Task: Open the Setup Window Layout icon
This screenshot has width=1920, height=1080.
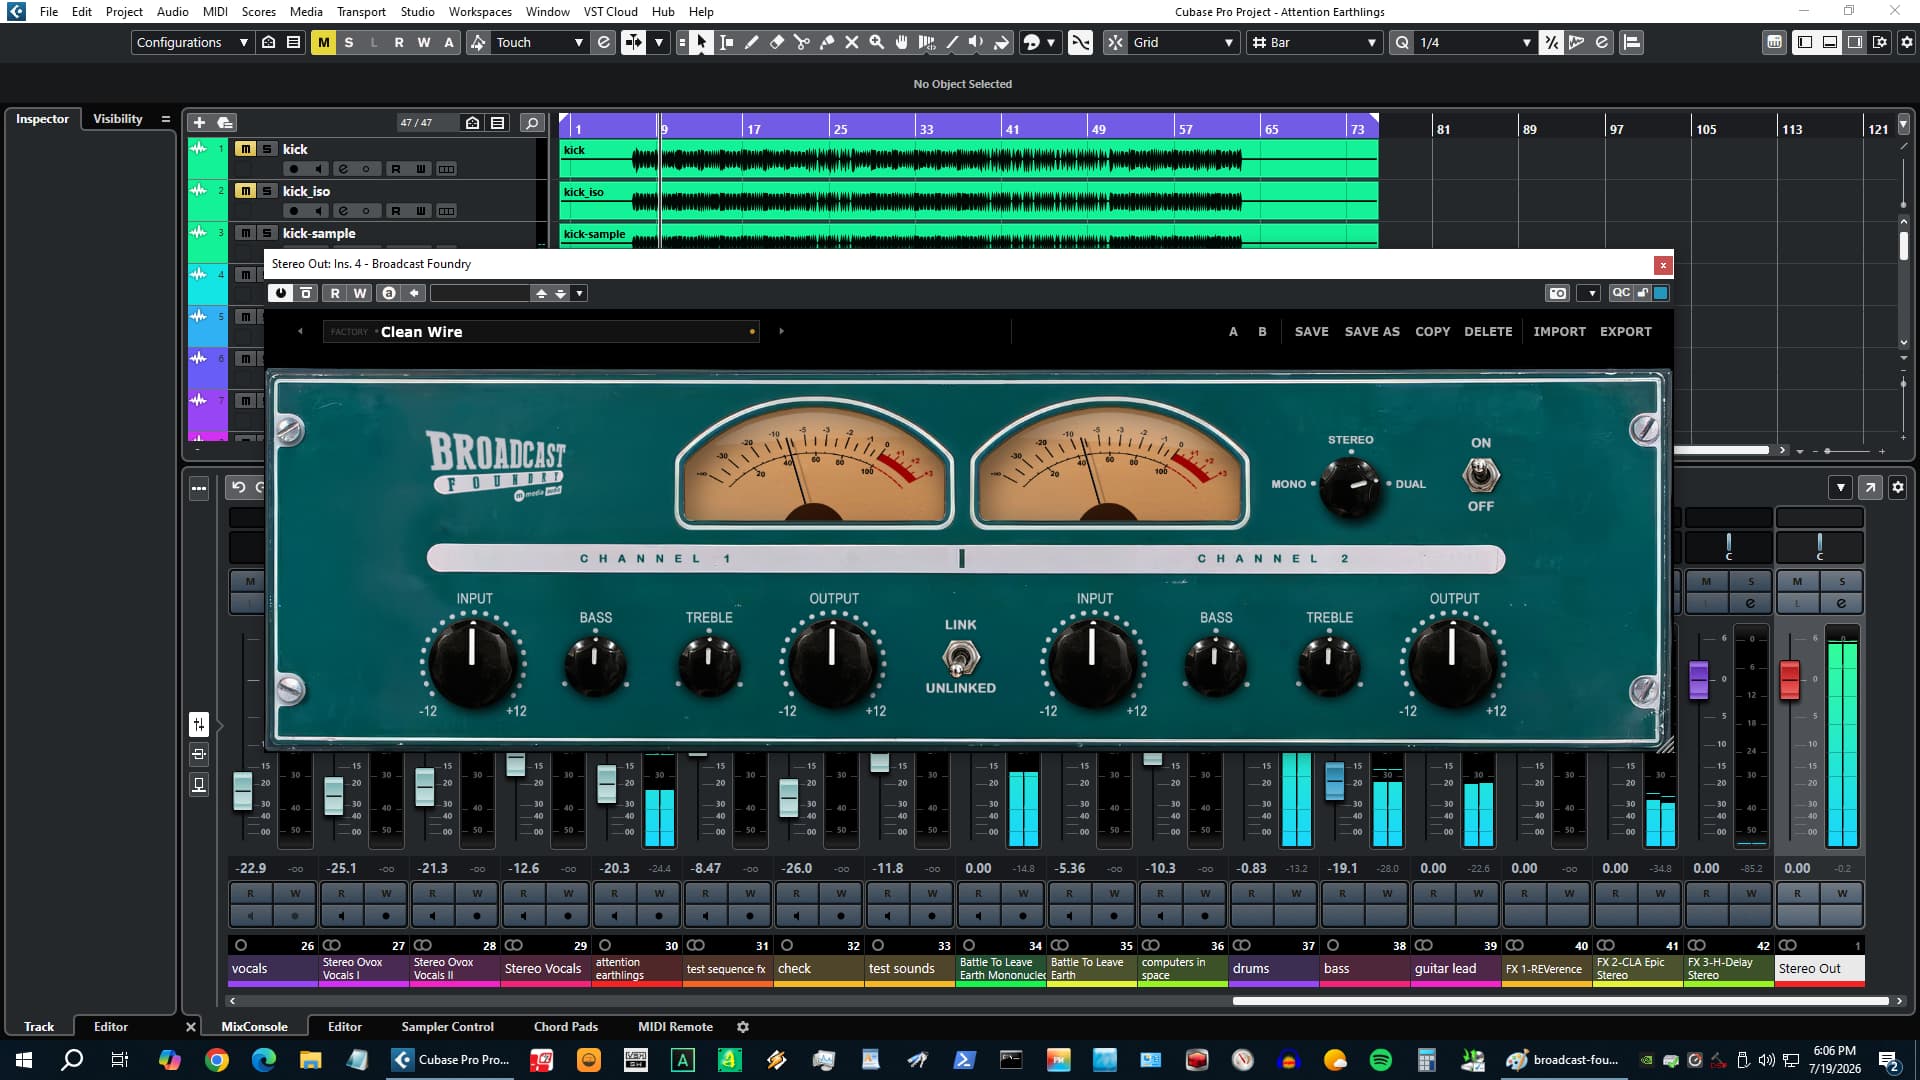Action: click(1880, 42)
